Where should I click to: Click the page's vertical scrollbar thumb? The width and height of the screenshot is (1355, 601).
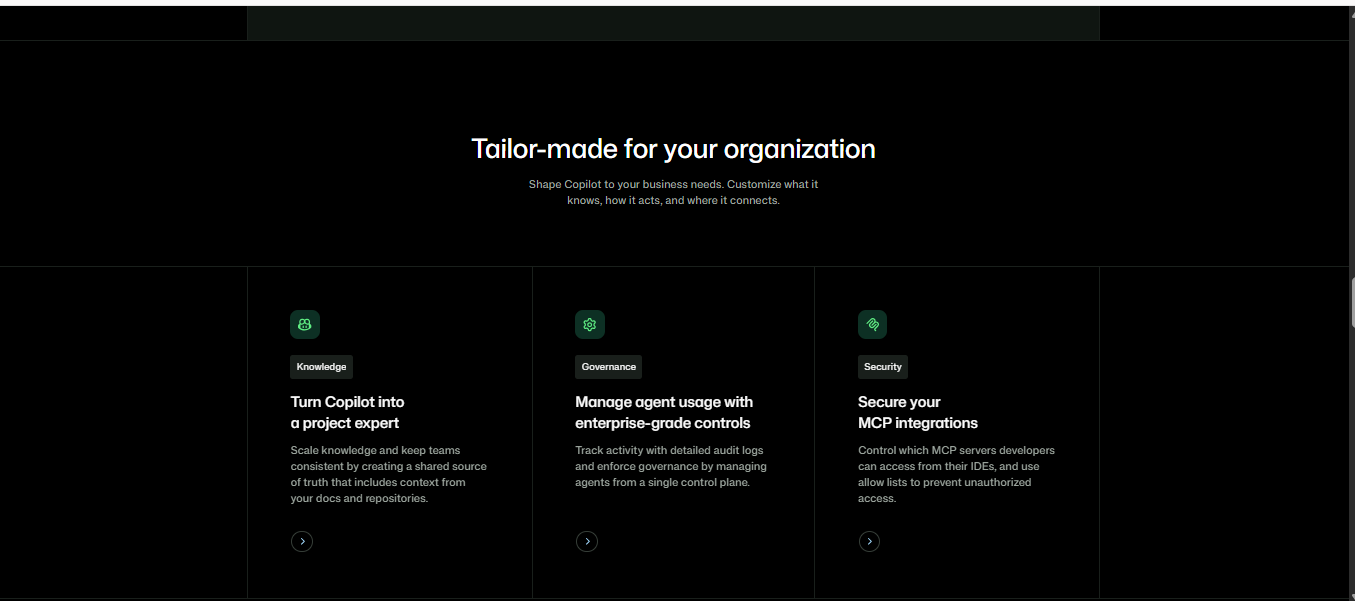point(1352,303)
